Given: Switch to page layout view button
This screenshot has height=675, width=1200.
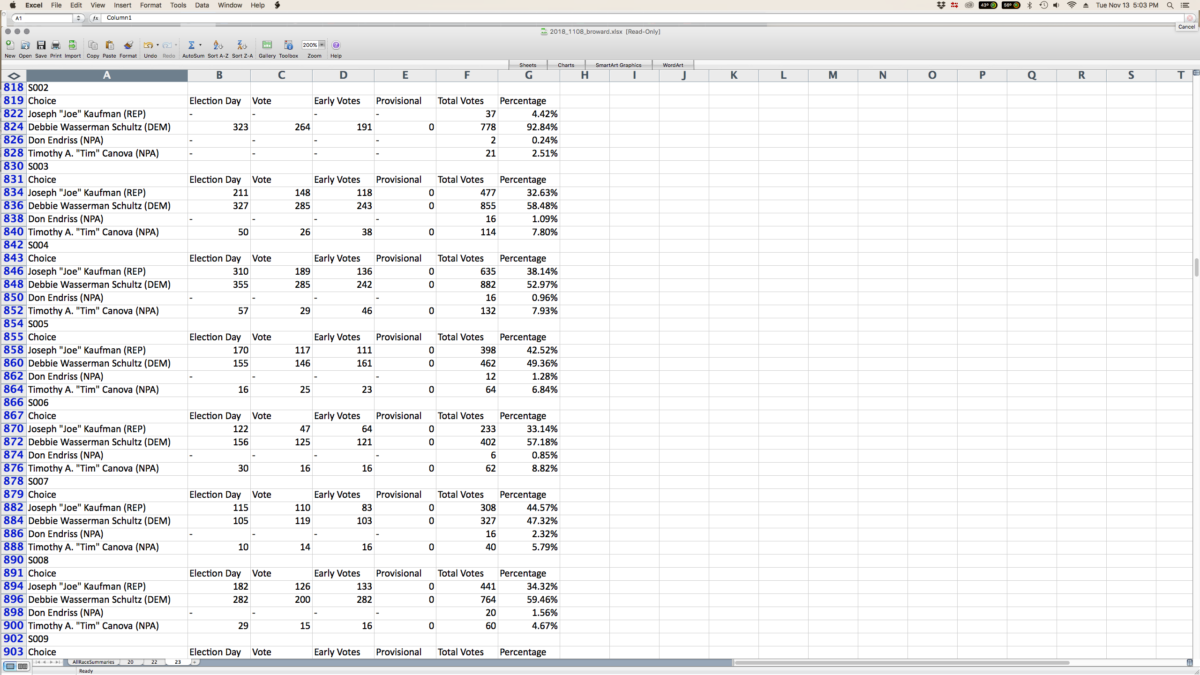Looking at the screenshot, I should point(22,666).
